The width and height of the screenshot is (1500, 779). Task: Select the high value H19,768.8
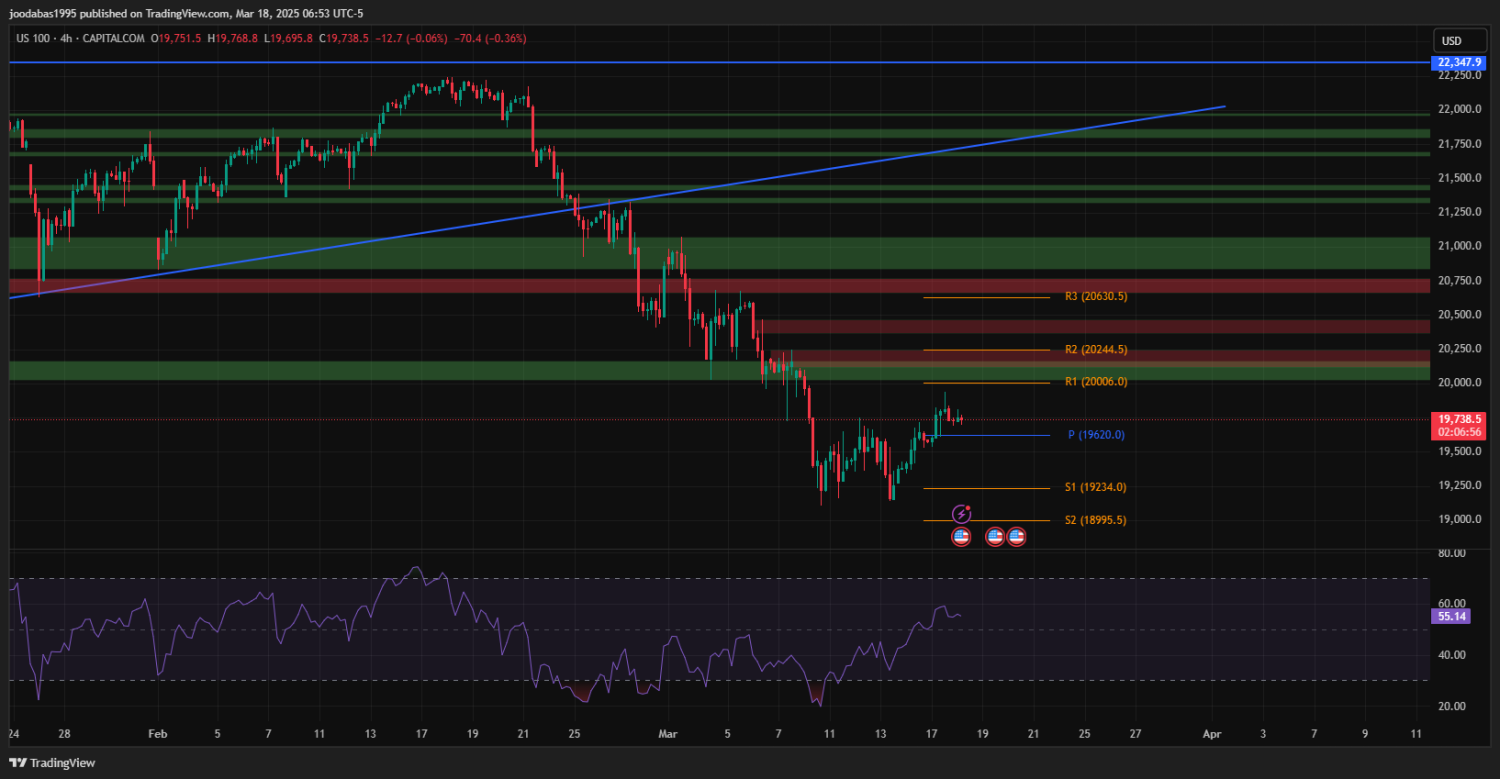coord(232,38)
